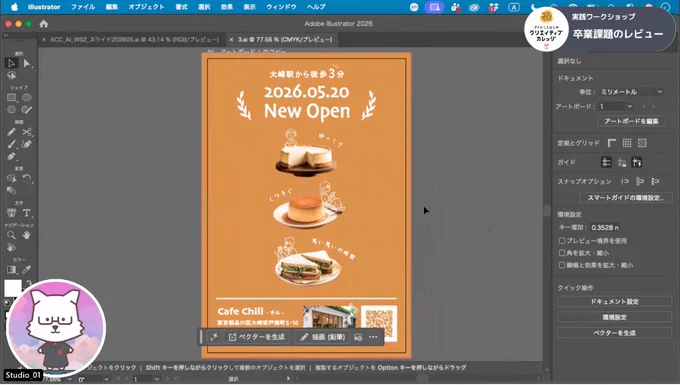This screenshot has width=680, height=385.
Task: Open the ヘルプ menu
Action: click(x=316, y=7)
